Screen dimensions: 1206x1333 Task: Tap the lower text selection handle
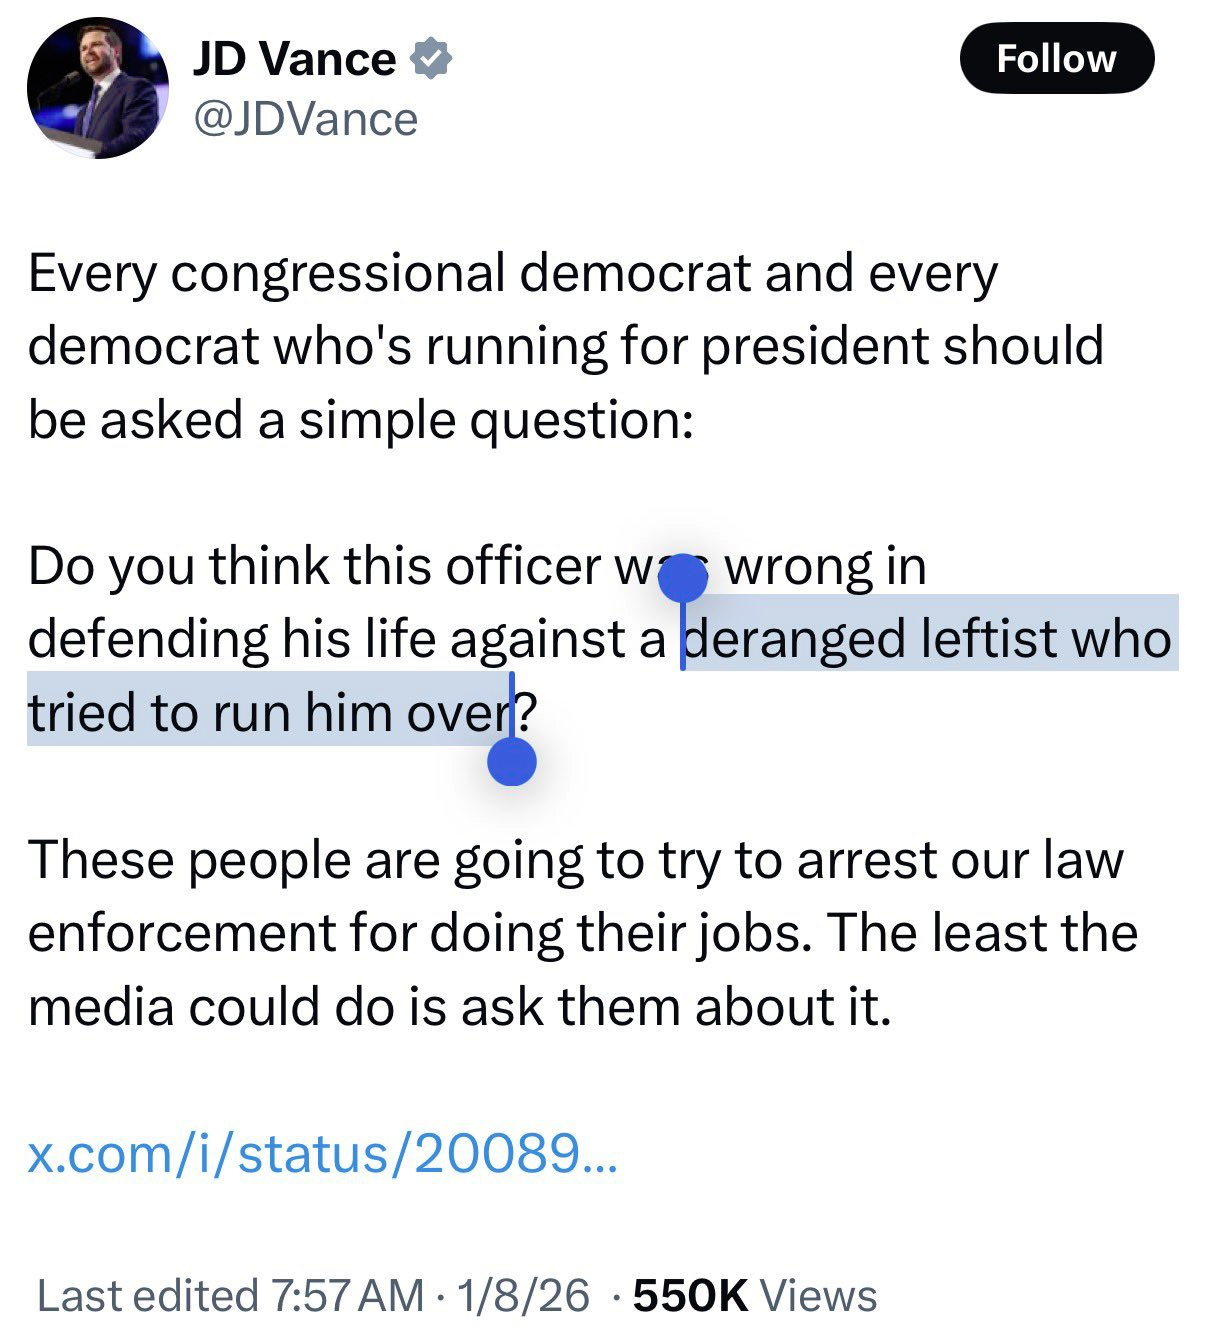pos(512,762)
